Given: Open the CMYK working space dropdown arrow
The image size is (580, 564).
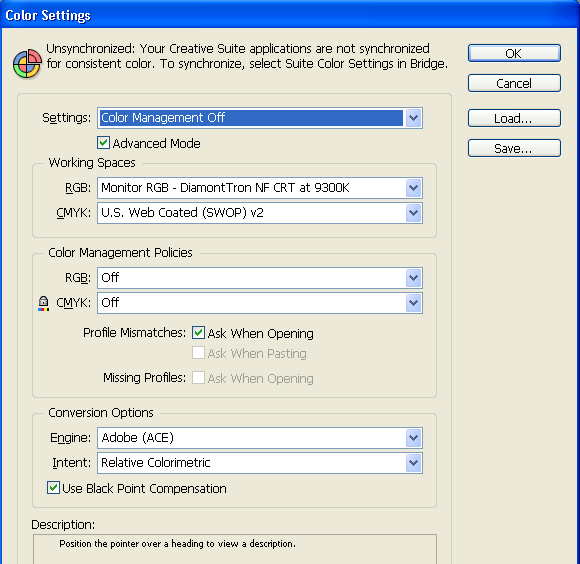Looking at the screenshot, I should tap(414, 213).
